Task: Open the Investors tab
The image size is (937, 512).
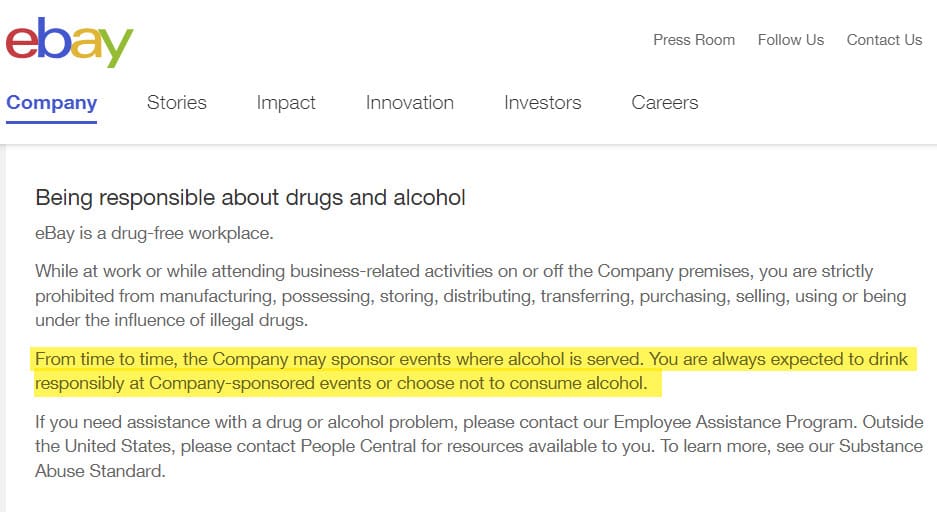Action: [x=542, y=102]
